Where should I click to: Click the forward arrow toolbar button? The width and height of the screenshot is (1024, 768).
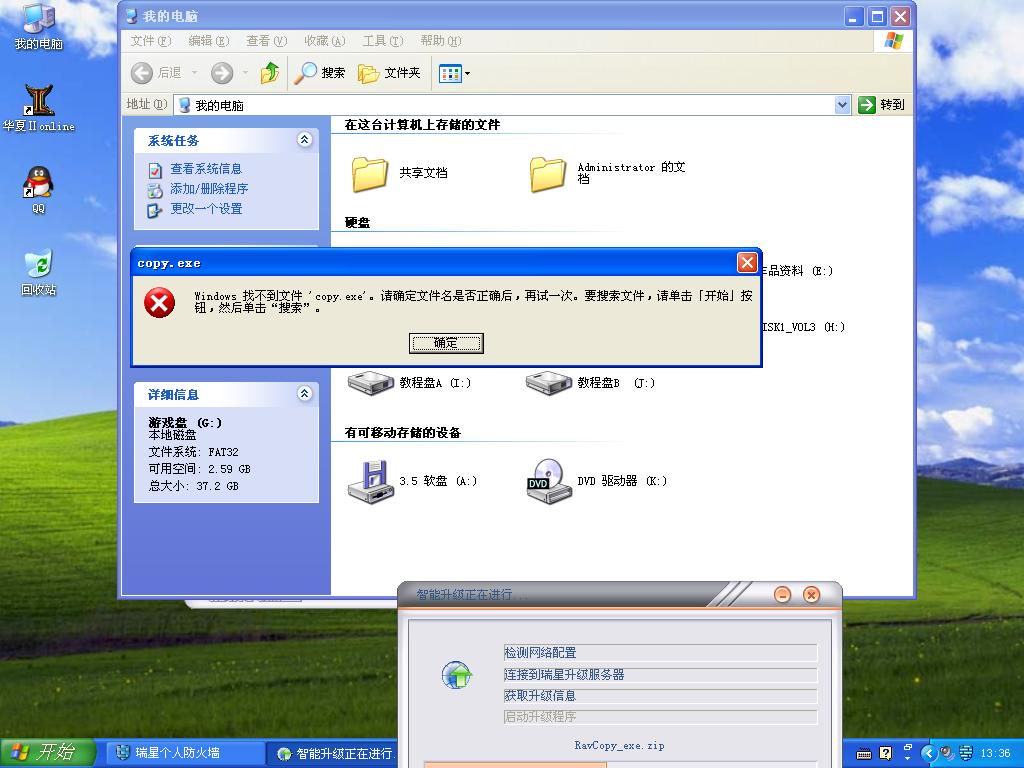coord(222,72)
